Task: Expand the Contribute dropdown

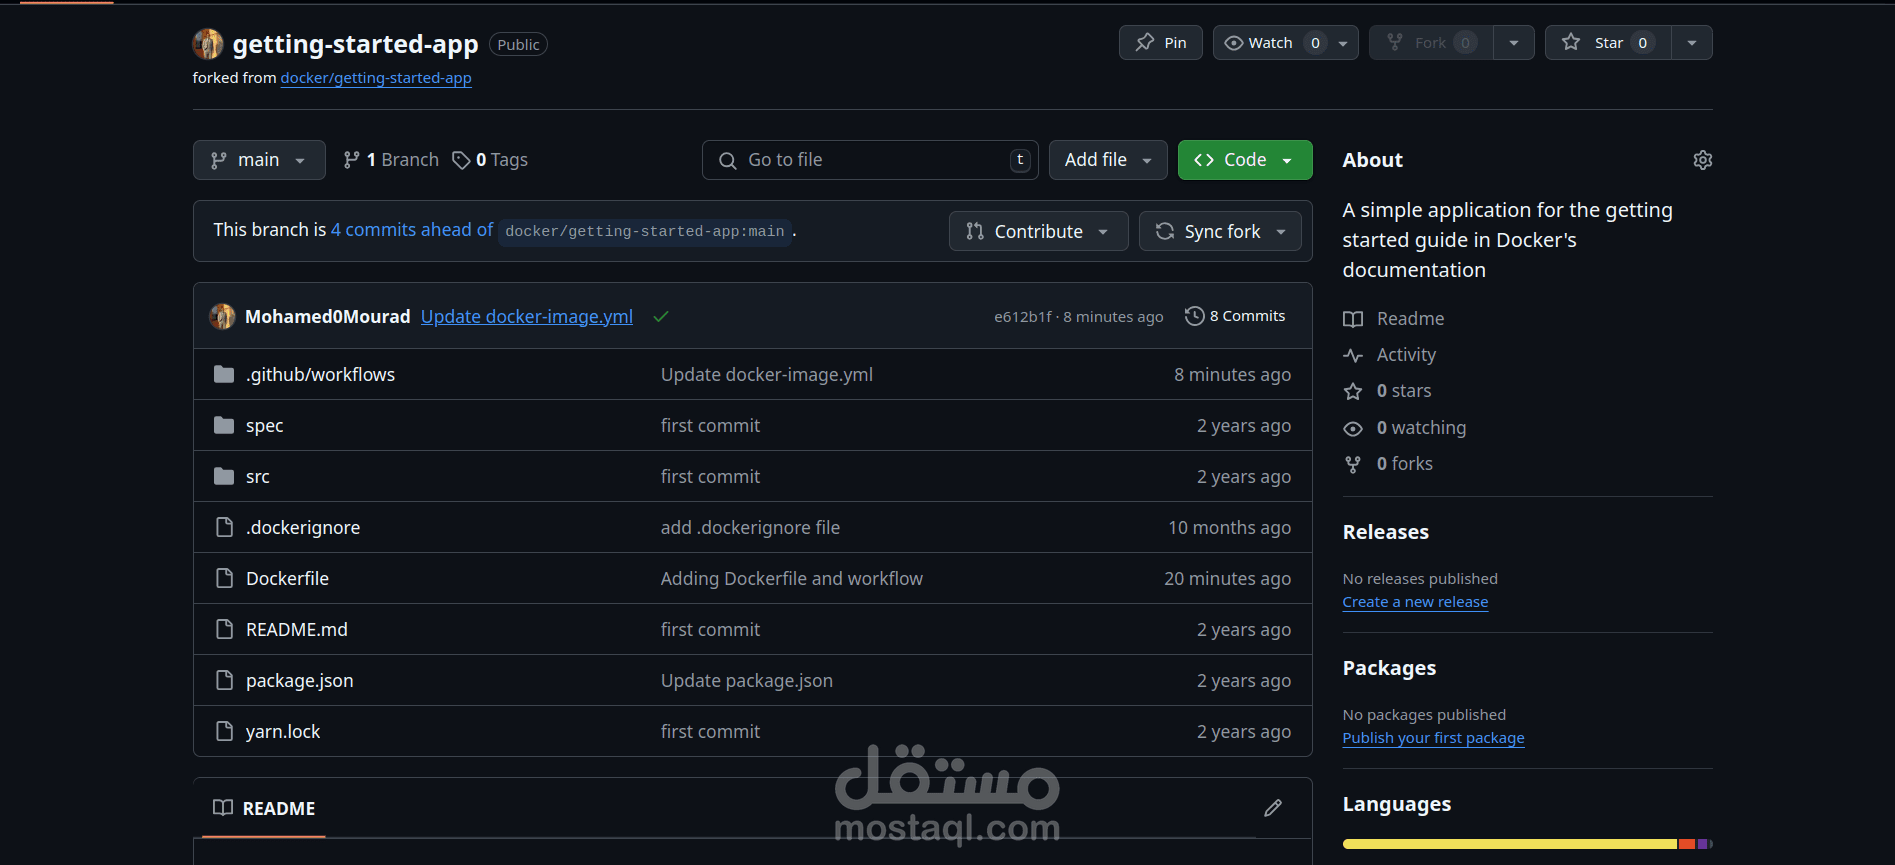Action: coord(1038,231)
